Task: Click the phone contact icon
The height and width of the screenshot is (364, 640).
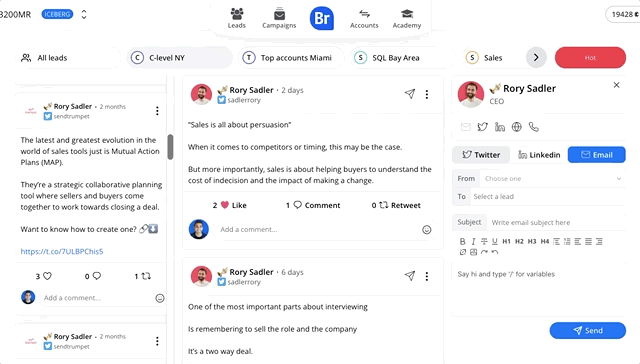Action: (534, 127)
